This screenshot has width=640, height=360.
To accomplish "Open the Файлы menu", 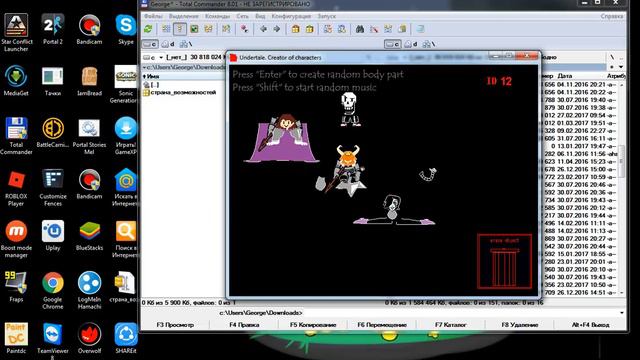I will [x=153, y=16].
